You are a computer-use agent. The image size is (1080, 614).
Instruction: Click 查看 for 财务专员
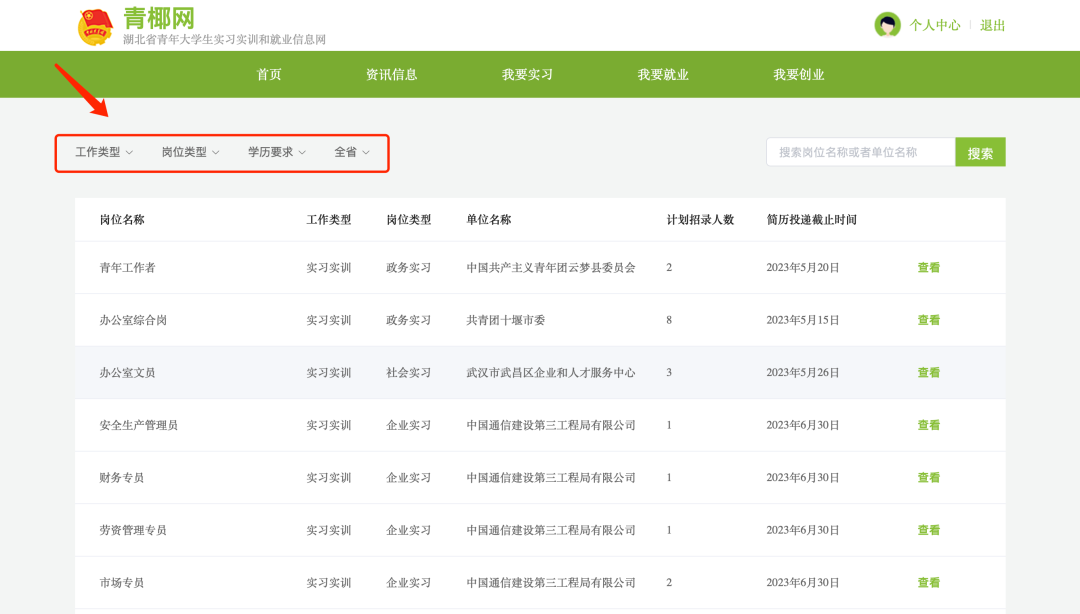click(x=928, y=478)
